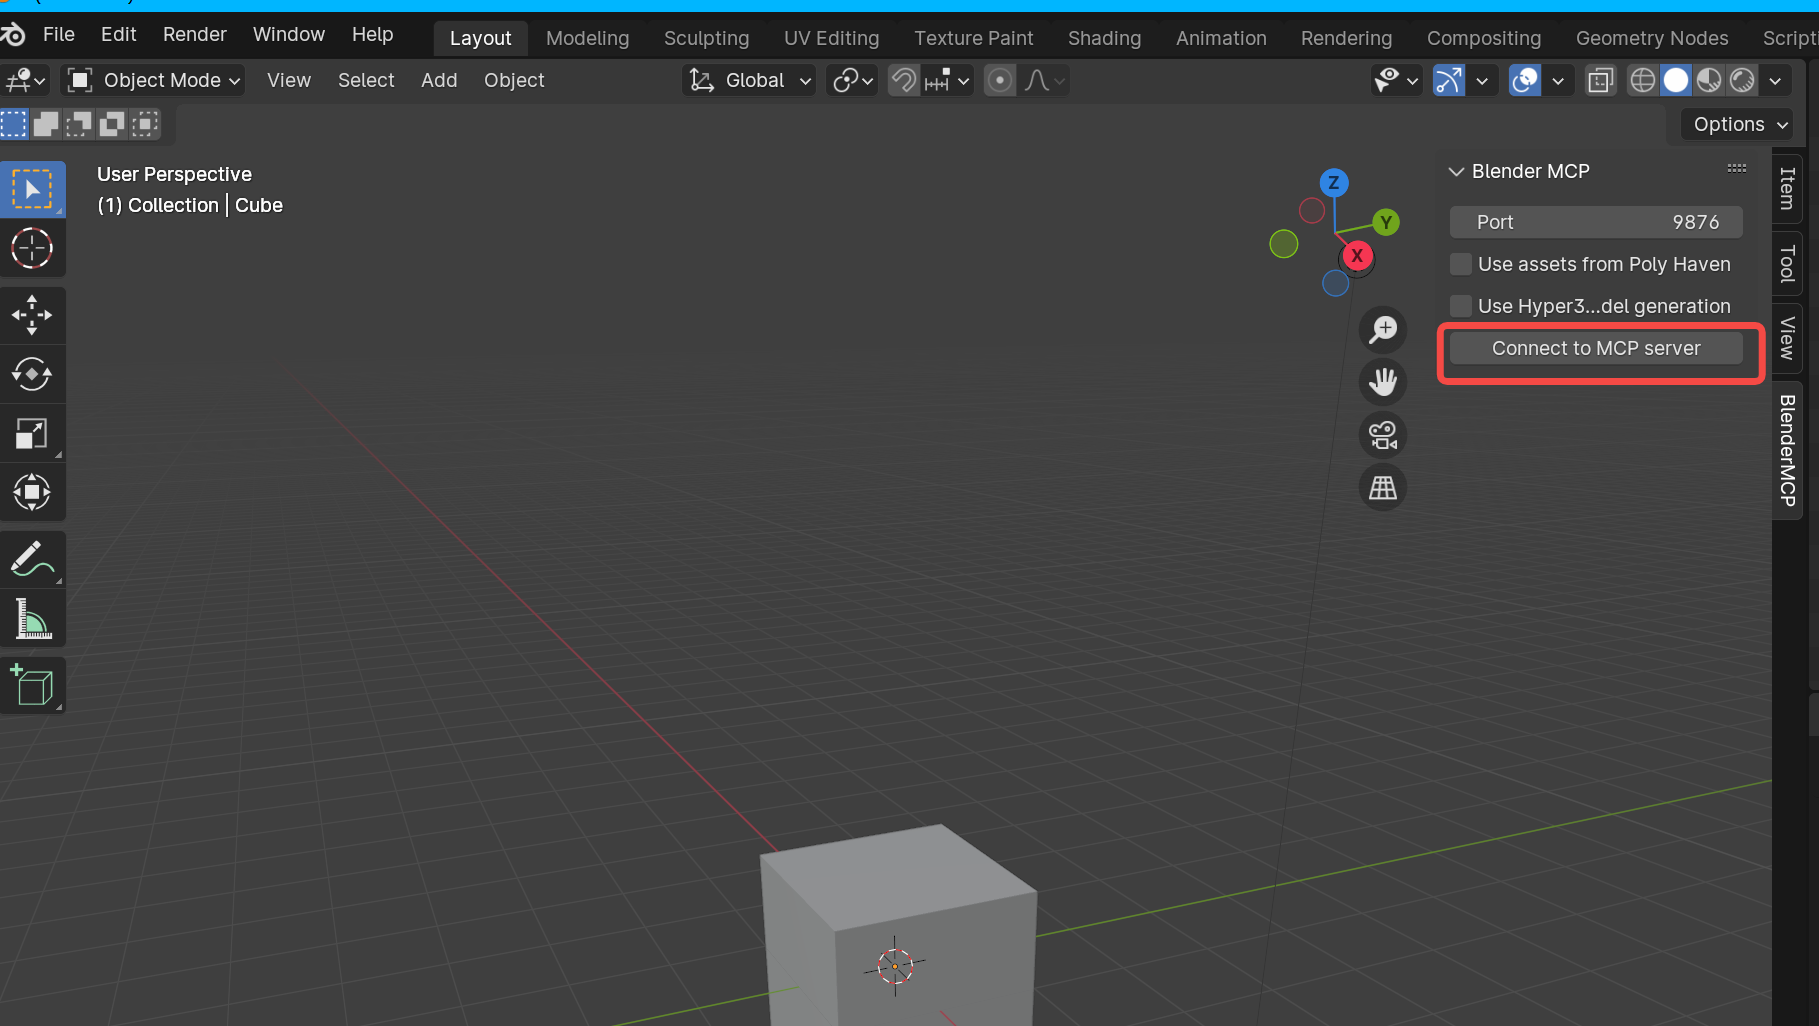Set selection mode to extend selection
The height and width of the screenshot is (1026, 1819).
pyautogui.click(x=46, y=124)
